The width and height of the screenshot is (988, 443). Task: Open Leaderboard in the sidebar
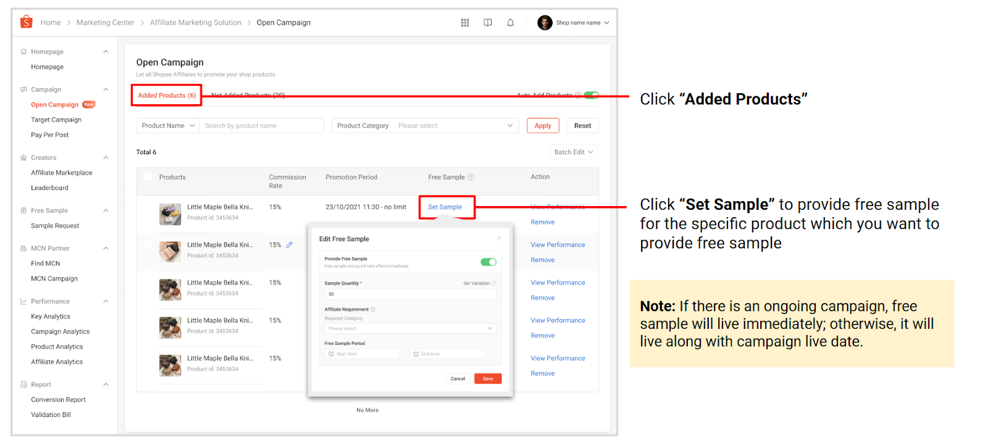pyautogui.click(x=50, y=188)
